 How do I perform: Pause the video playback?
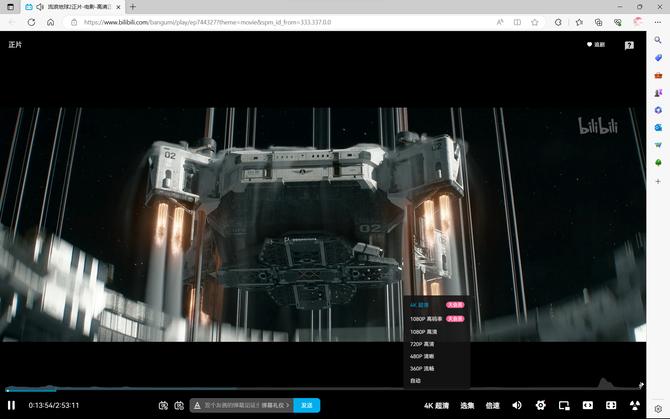(11, 405)
